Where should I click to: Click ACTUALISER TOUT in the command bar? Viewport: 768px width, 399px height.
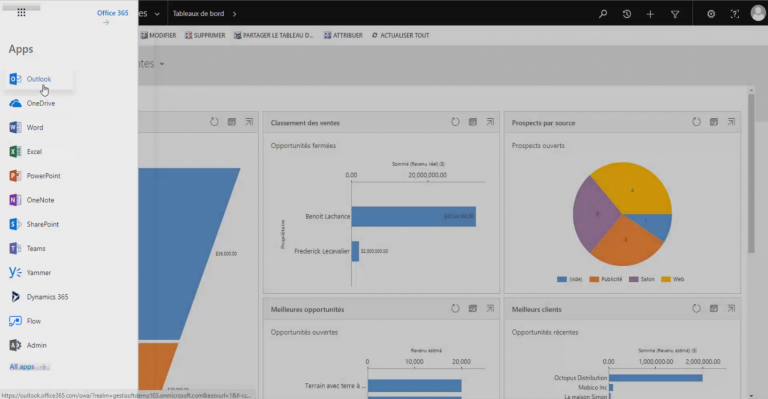pos(400,35)
